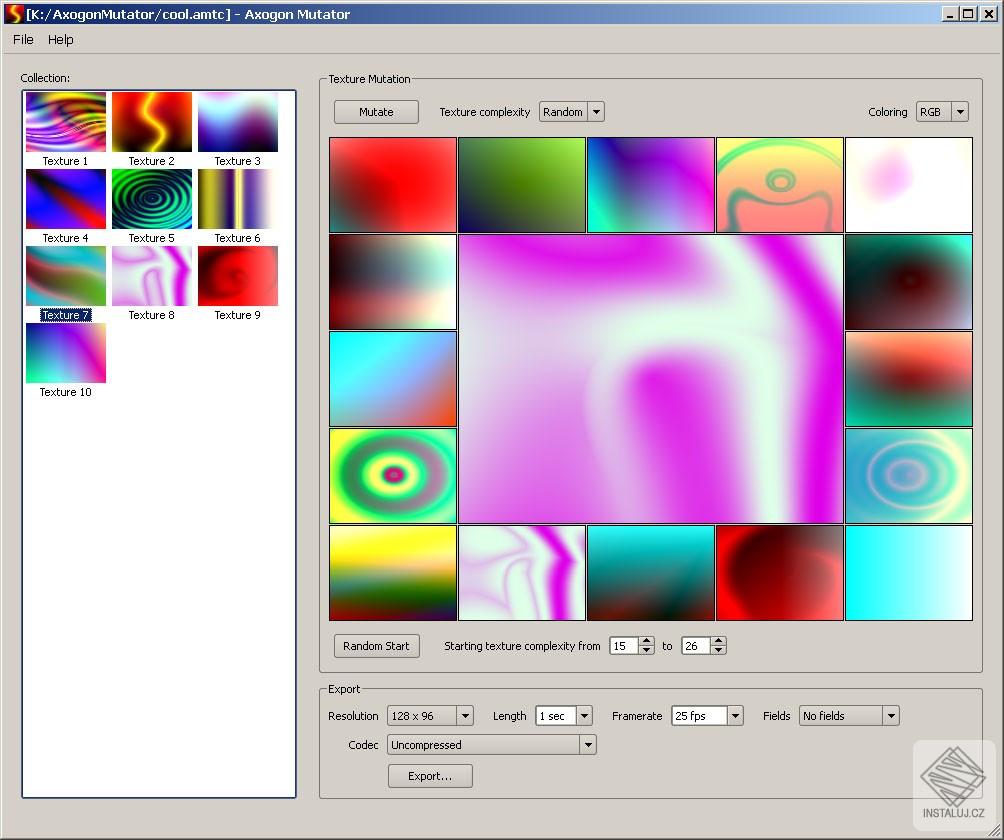Select Texture 5 green spiral thumbnail
This screenshot has height=840, width=1004.
[152, 199]
